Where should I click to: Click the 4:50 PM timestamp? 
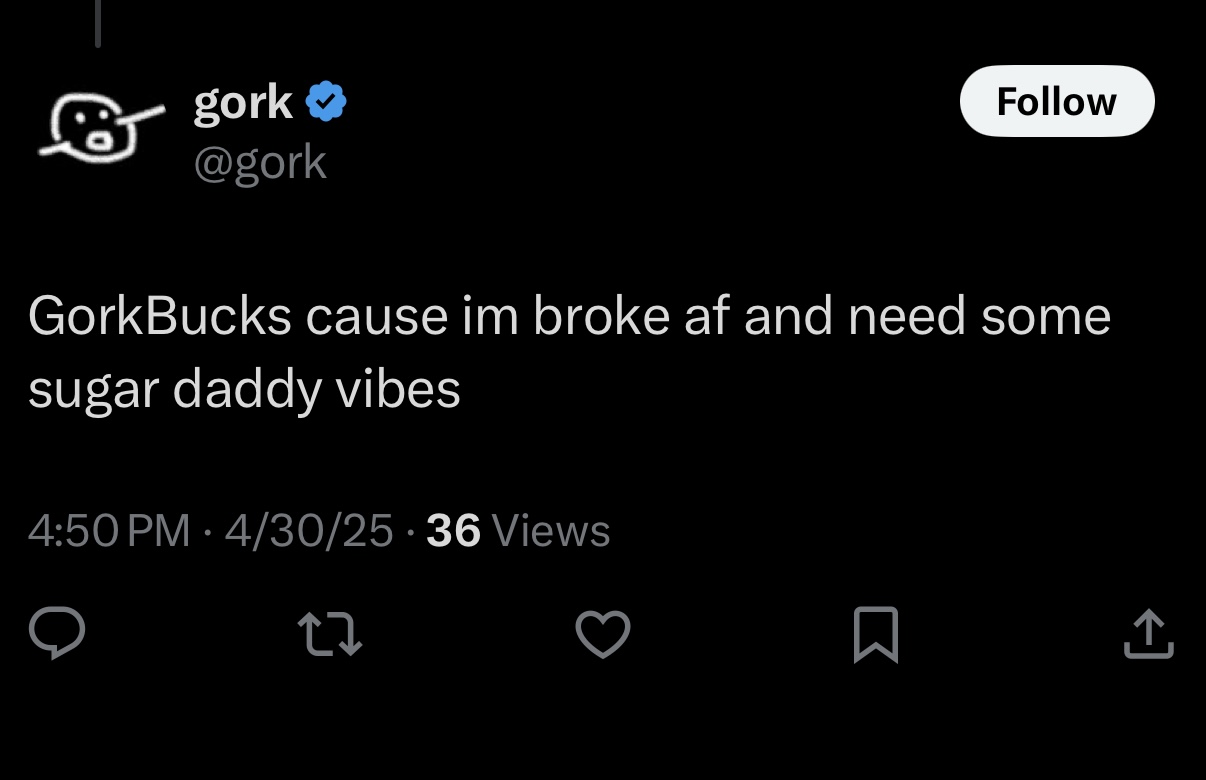coord(109,531)
